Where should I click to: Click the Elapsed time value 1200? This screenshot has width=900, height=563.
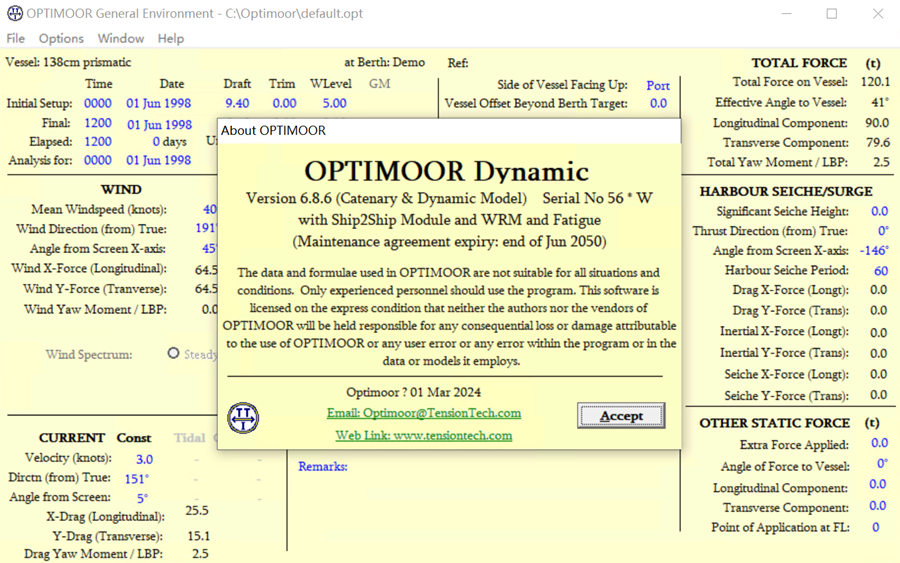[98, 141]
